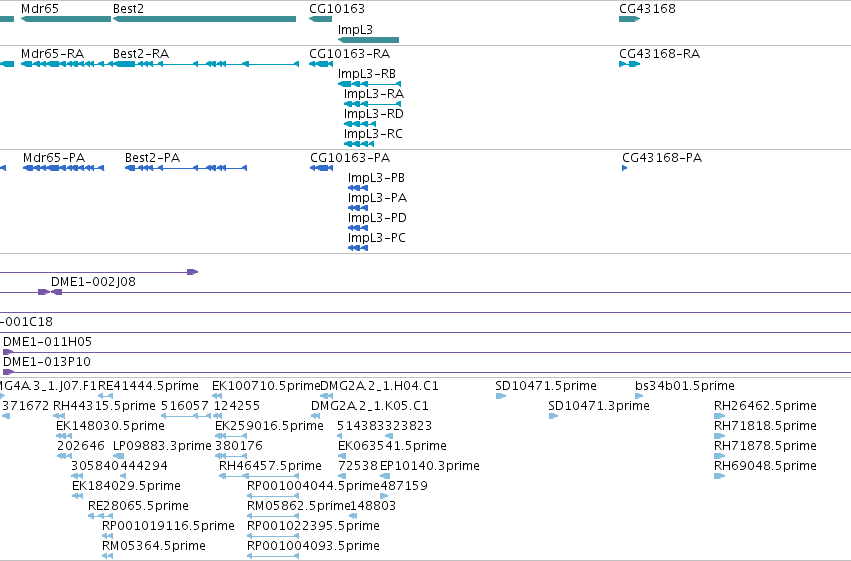Select the Best2 gene feature
851x561 pixels.
click(205, 19)
